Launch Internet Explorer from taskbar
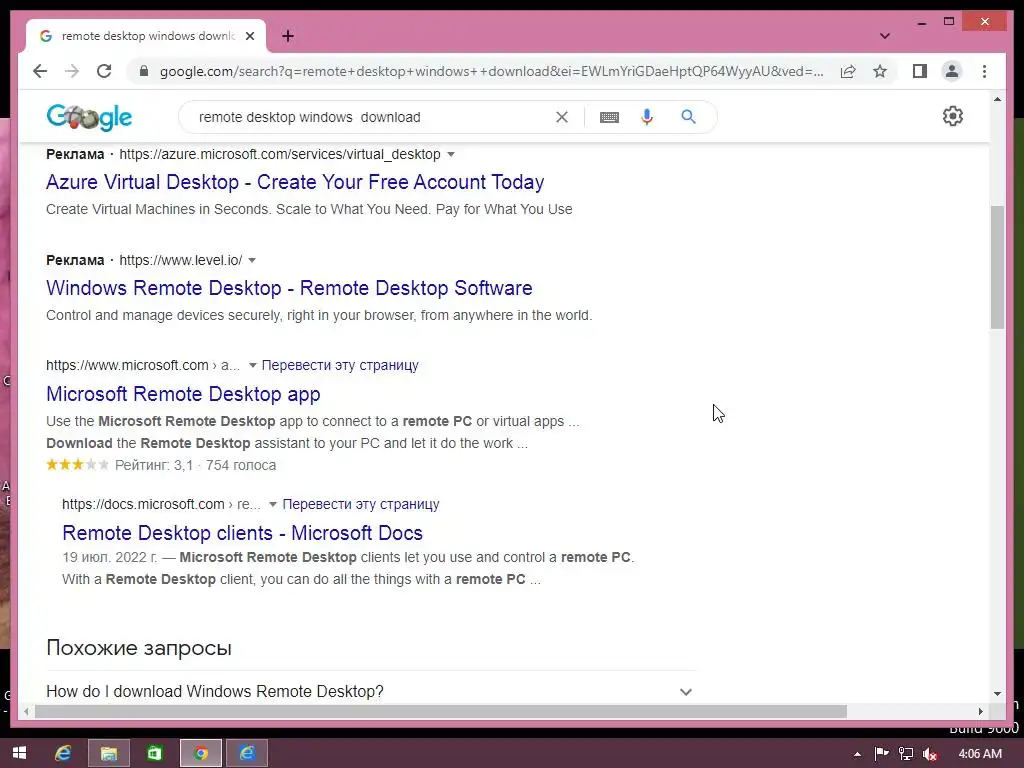 click(x=63, y=754)
